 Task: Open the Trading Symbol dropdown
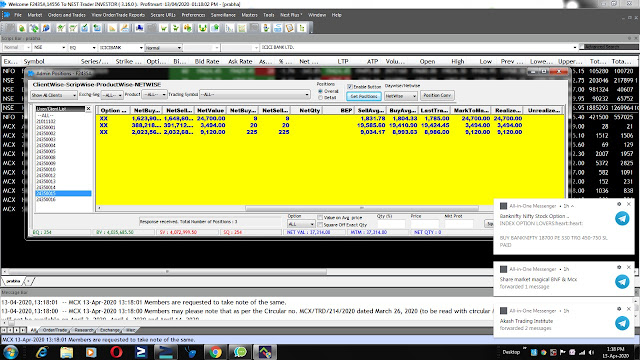pyautogui.click(x=255, y=95)
